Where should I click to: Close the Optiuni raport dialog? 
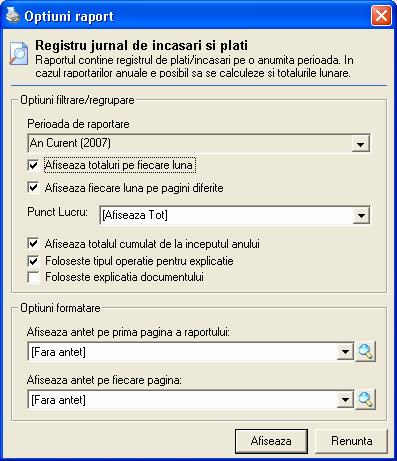click(x=381, y=16)
